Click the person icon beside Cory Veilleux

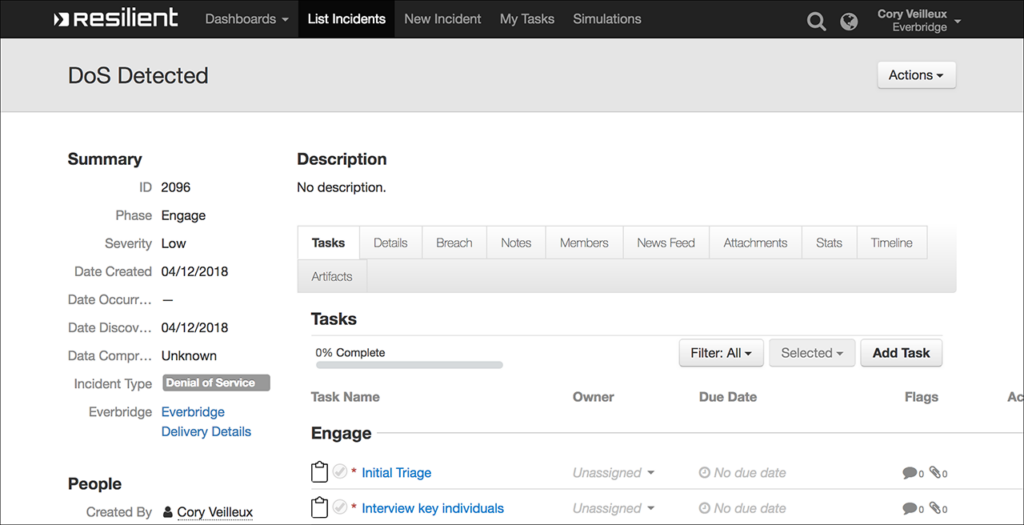pos(168,512)
